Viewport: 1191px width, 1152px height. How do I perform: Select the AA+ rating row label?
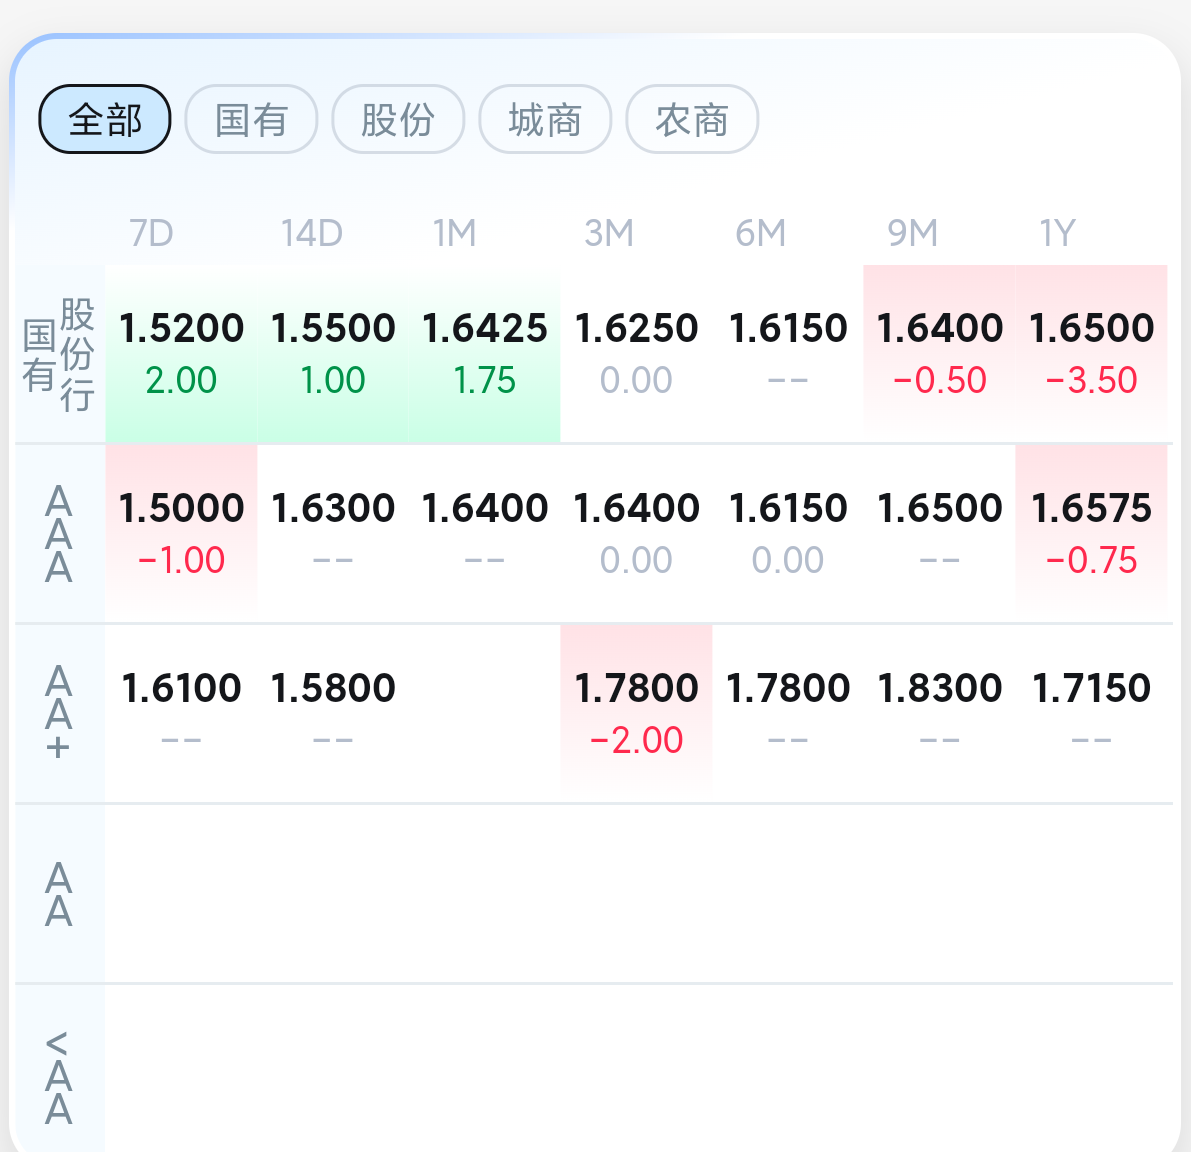[x=59, y=714]
